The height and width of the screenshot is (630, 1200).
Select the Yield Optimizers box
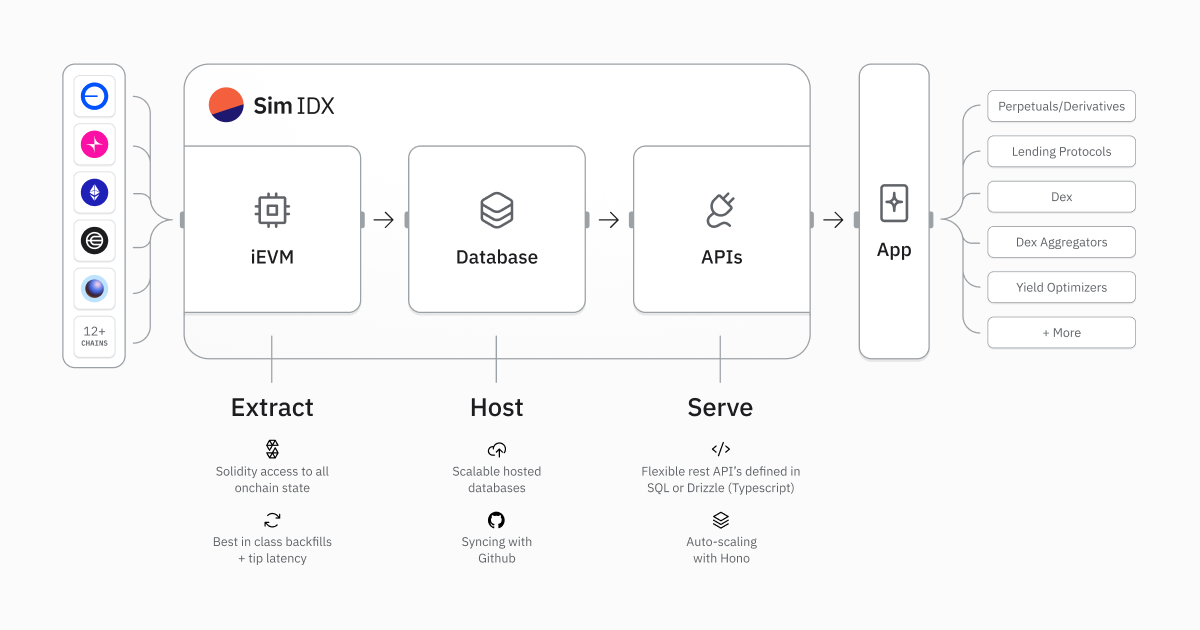[x=1061, y=287]
